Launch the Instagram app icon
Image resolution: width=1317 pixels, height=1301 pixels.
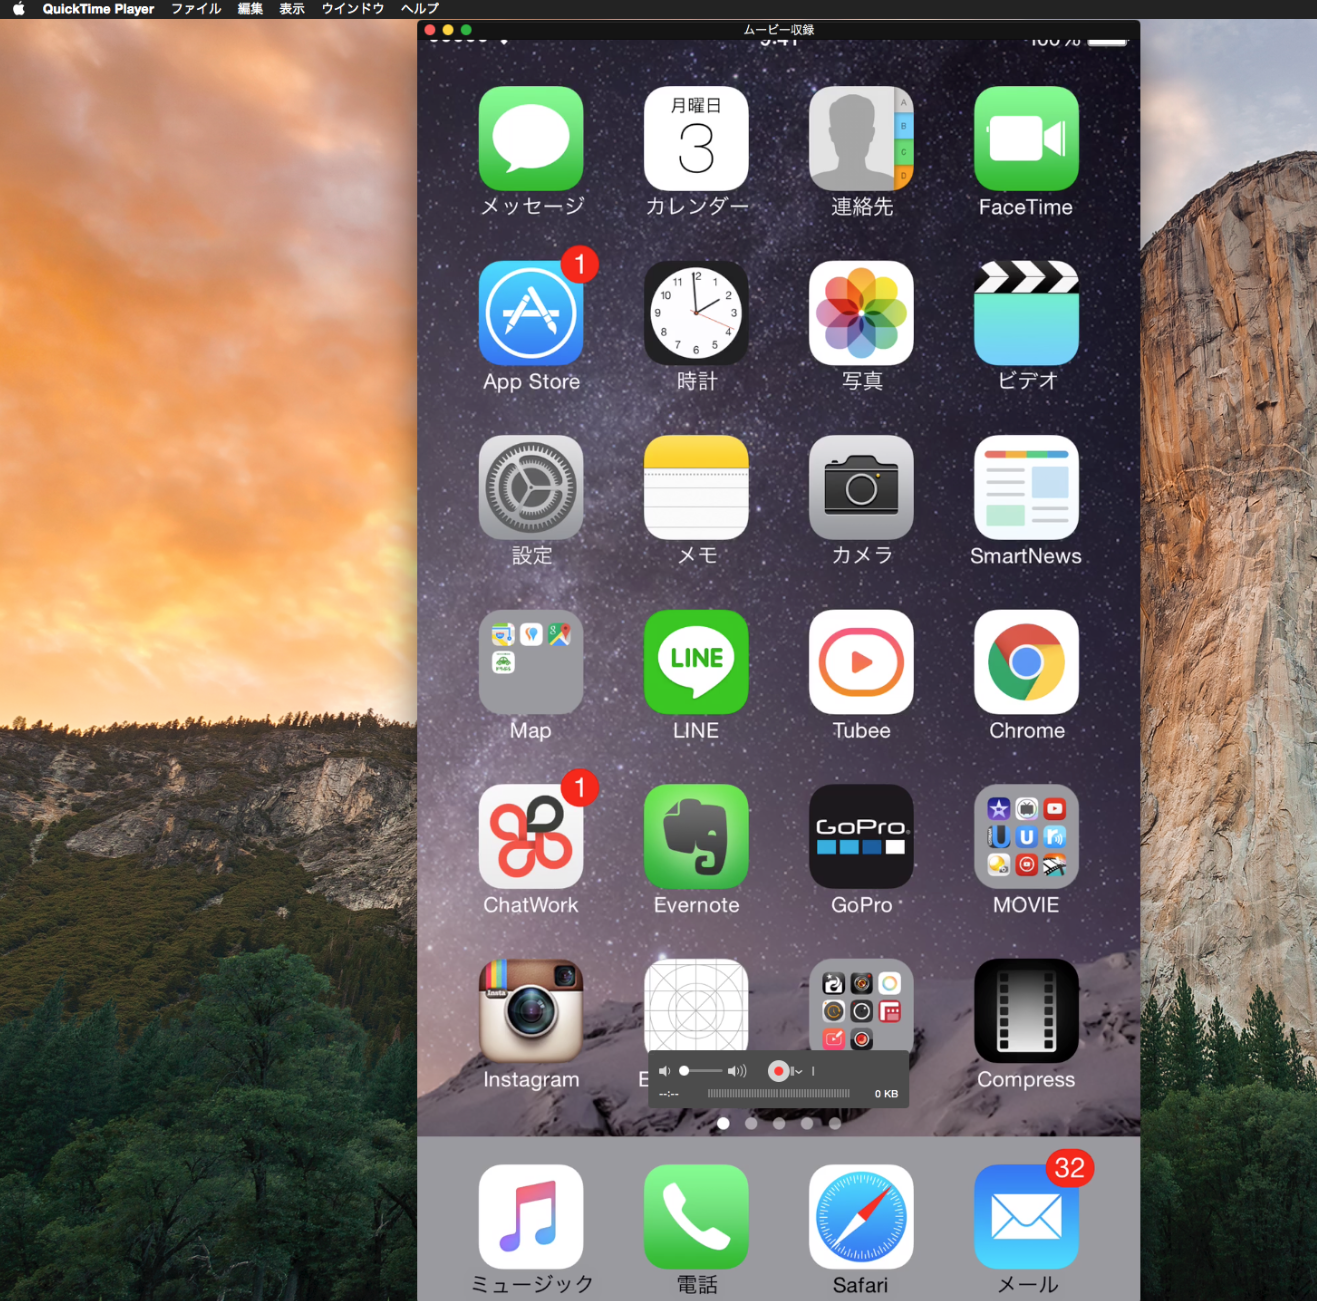pyautogui.click(x=531, y=1011)
